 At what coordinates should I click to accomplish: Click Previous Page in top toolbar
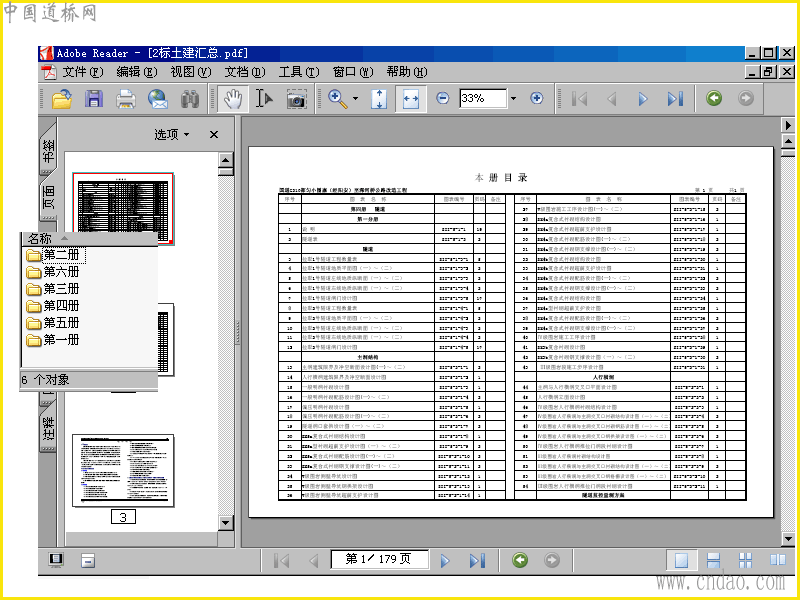(x=612, y=98)
